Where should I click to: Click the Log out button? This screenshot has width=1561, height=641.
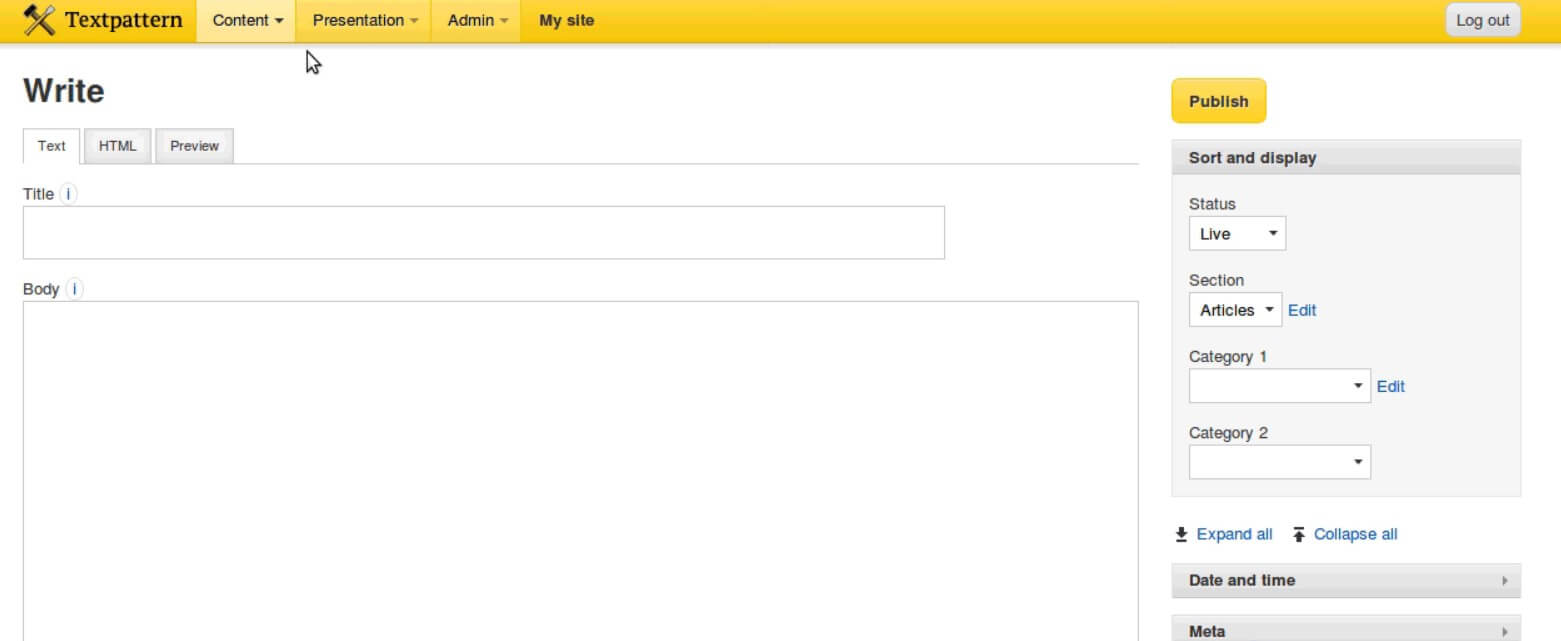[1482, 20]
